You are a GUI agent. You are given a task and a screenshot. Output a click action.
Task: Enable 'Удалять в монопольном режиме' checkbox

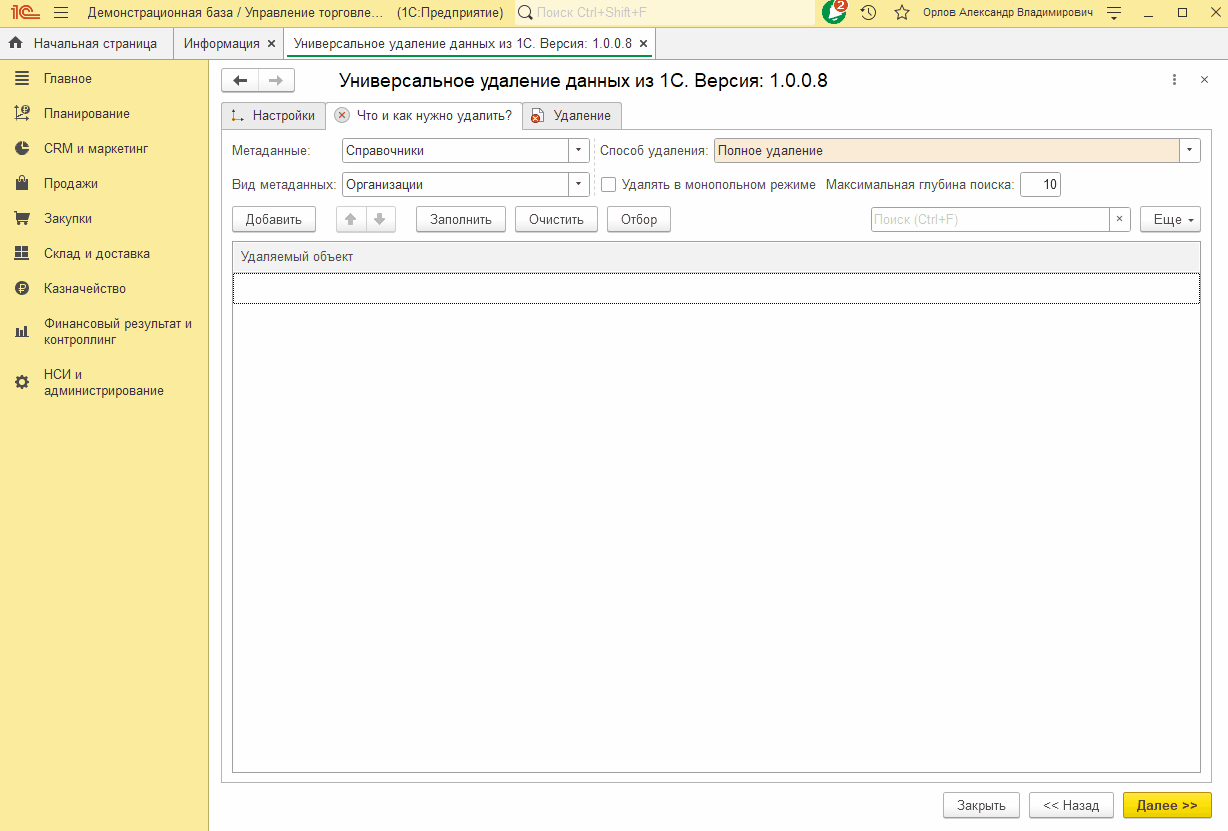pos(608,185)
